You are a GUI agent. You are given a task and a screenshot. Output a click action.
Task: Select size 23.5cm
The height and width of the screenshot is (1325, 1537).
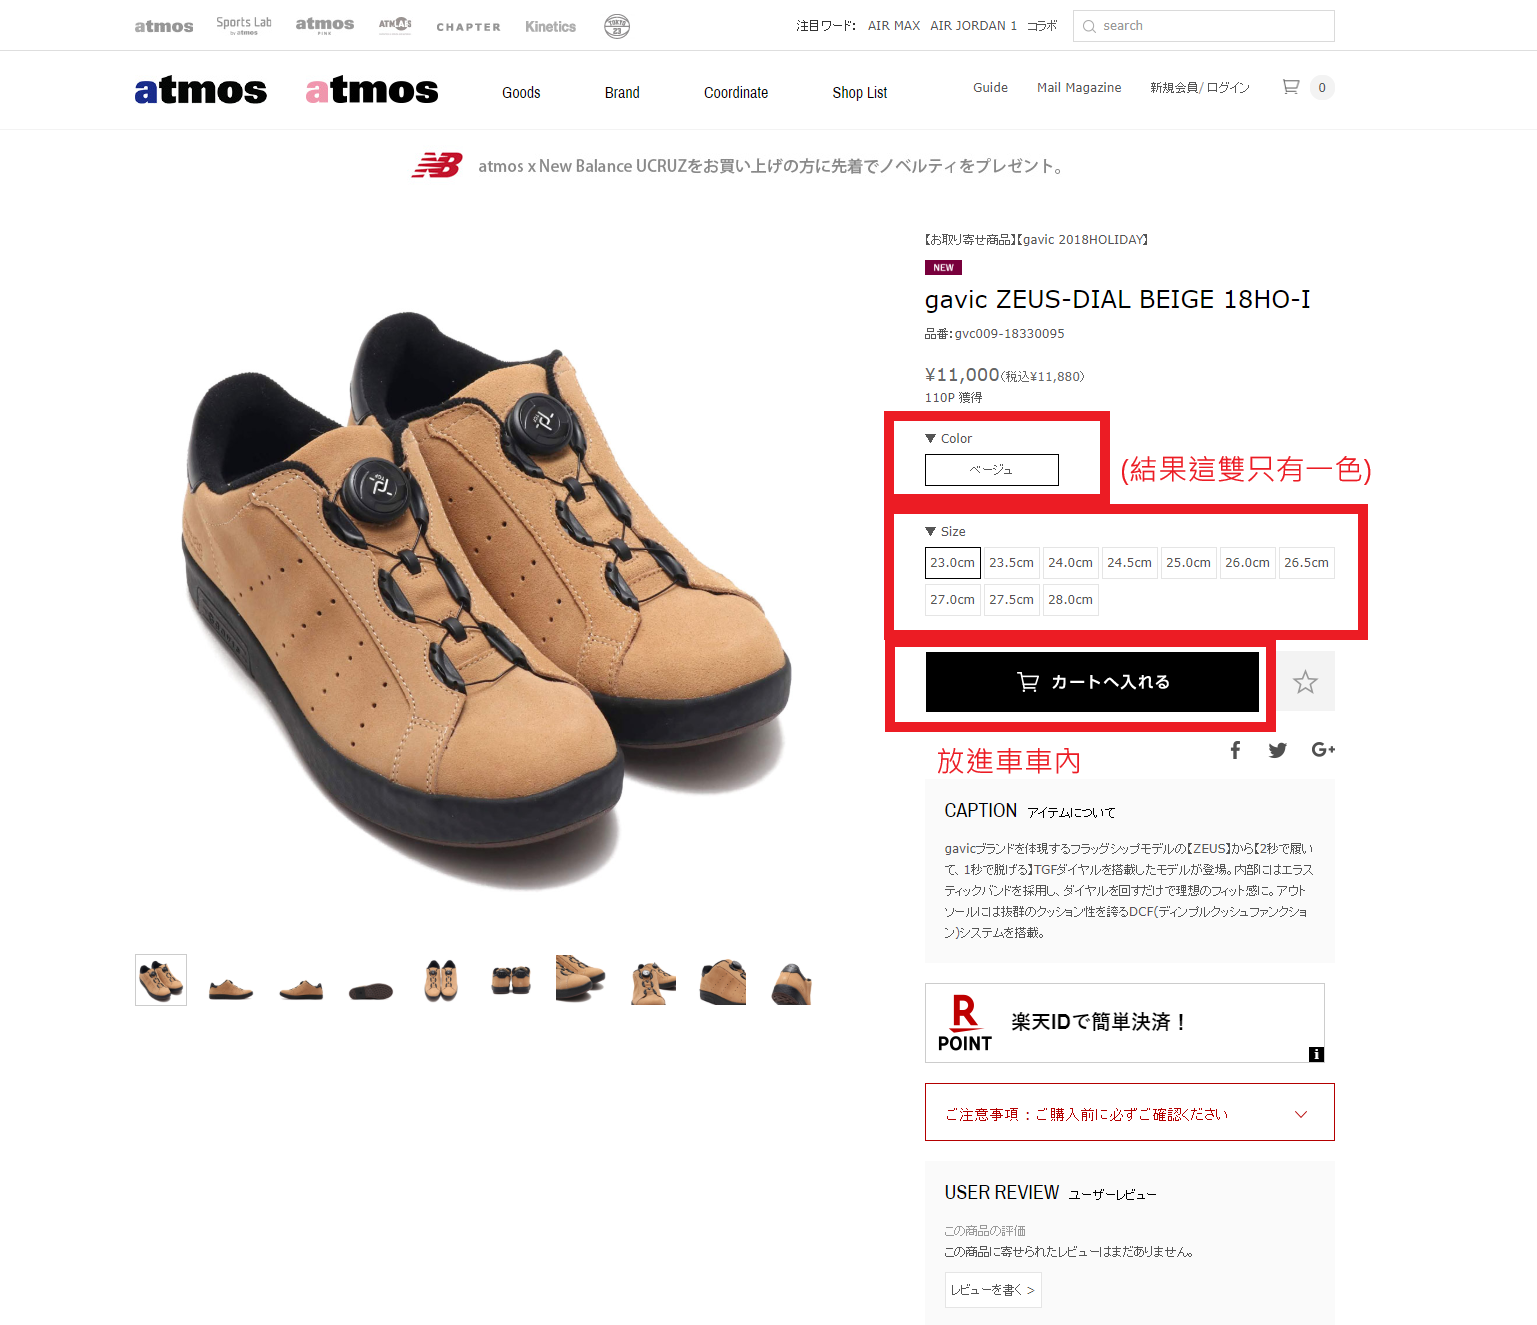tap(1011, 563)
